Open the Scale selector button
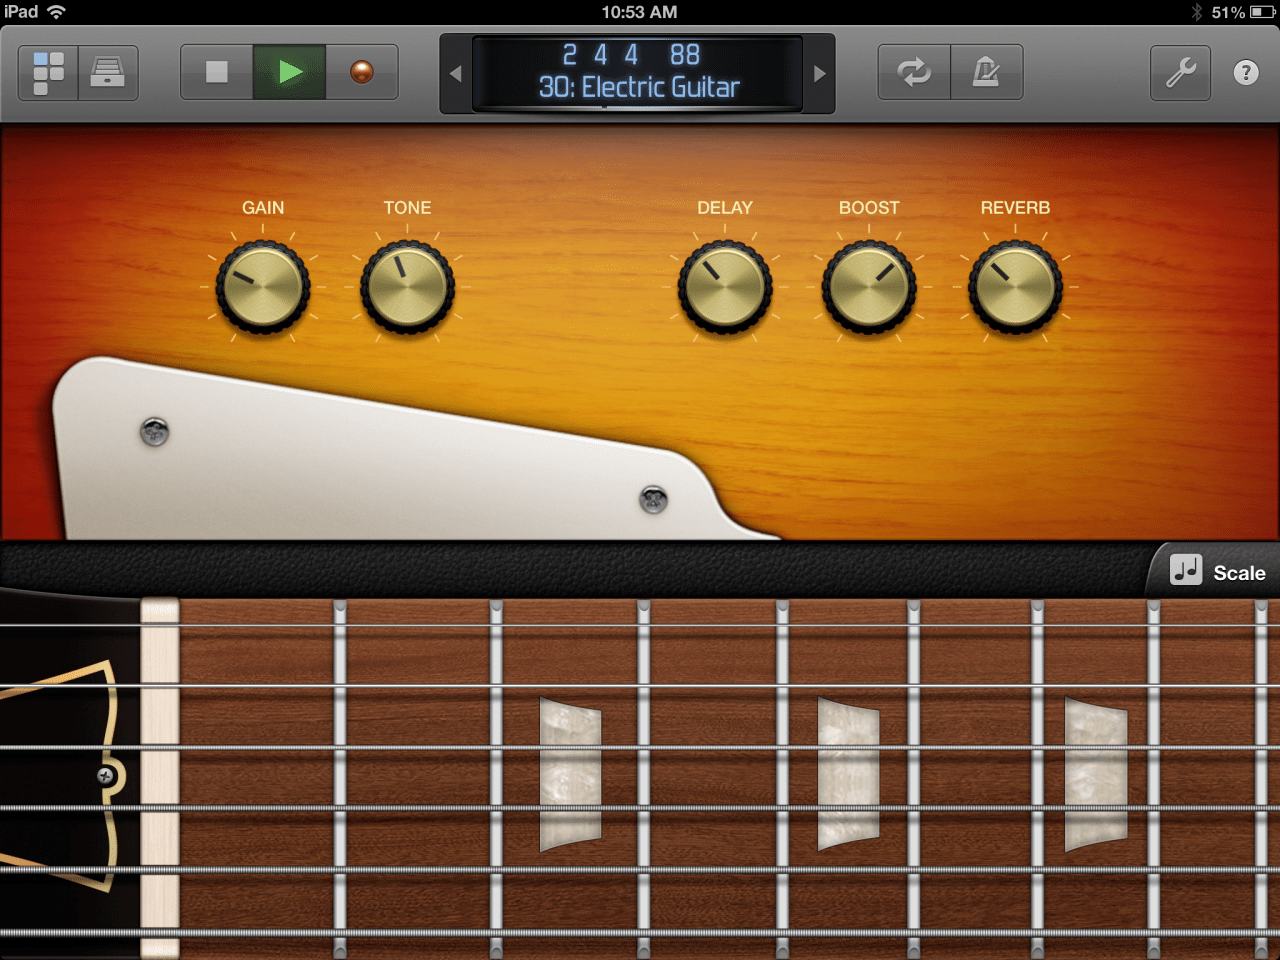This screenshot has width=1280, height=960. point(1218,572)
